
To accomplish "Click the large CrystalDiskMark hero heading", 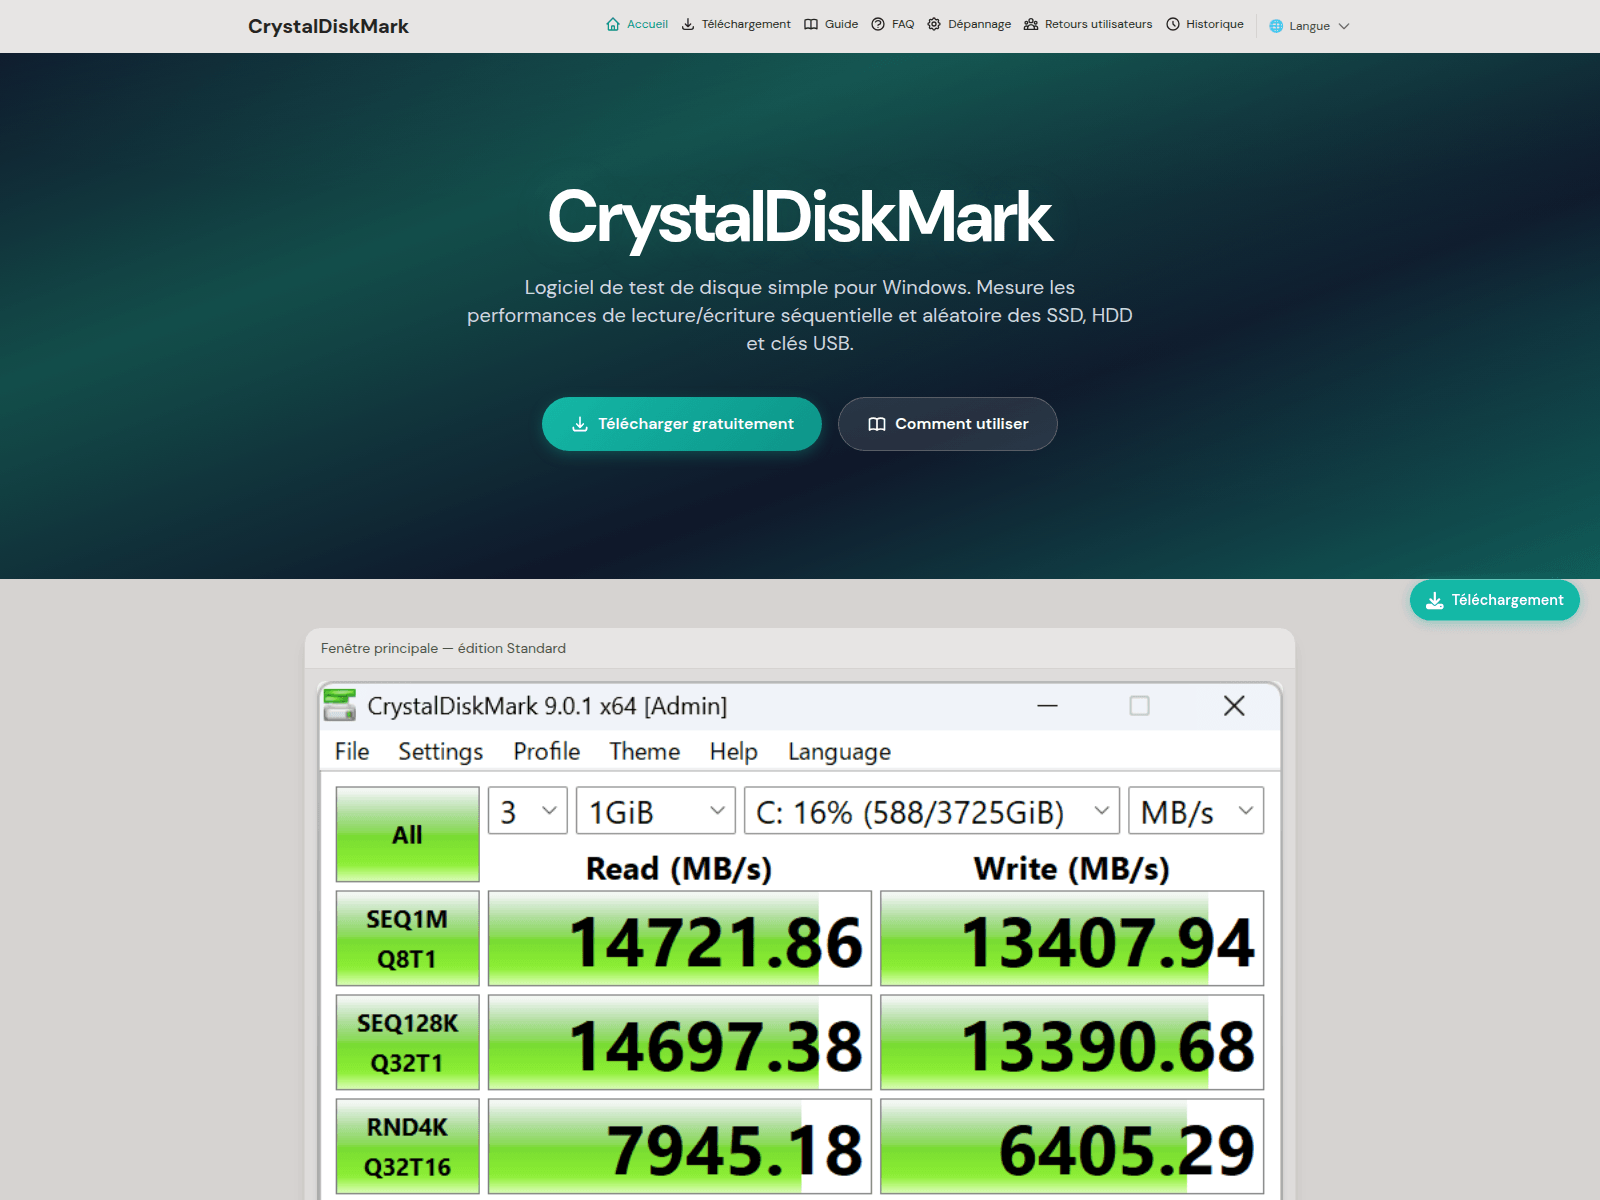I will 800,216.
